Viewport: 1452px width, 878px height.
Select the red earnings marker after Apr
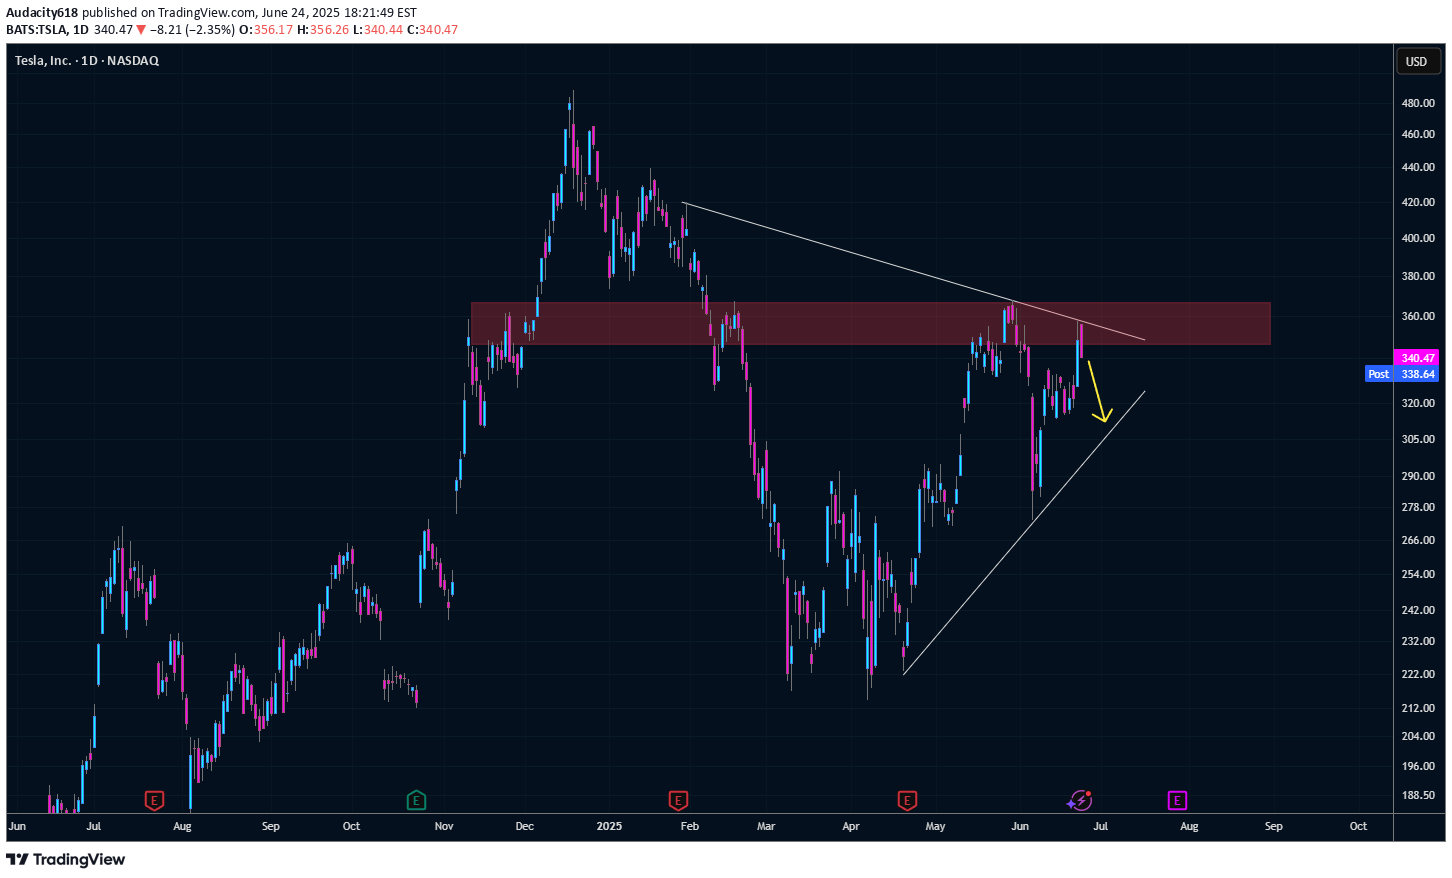click(907, 800)
